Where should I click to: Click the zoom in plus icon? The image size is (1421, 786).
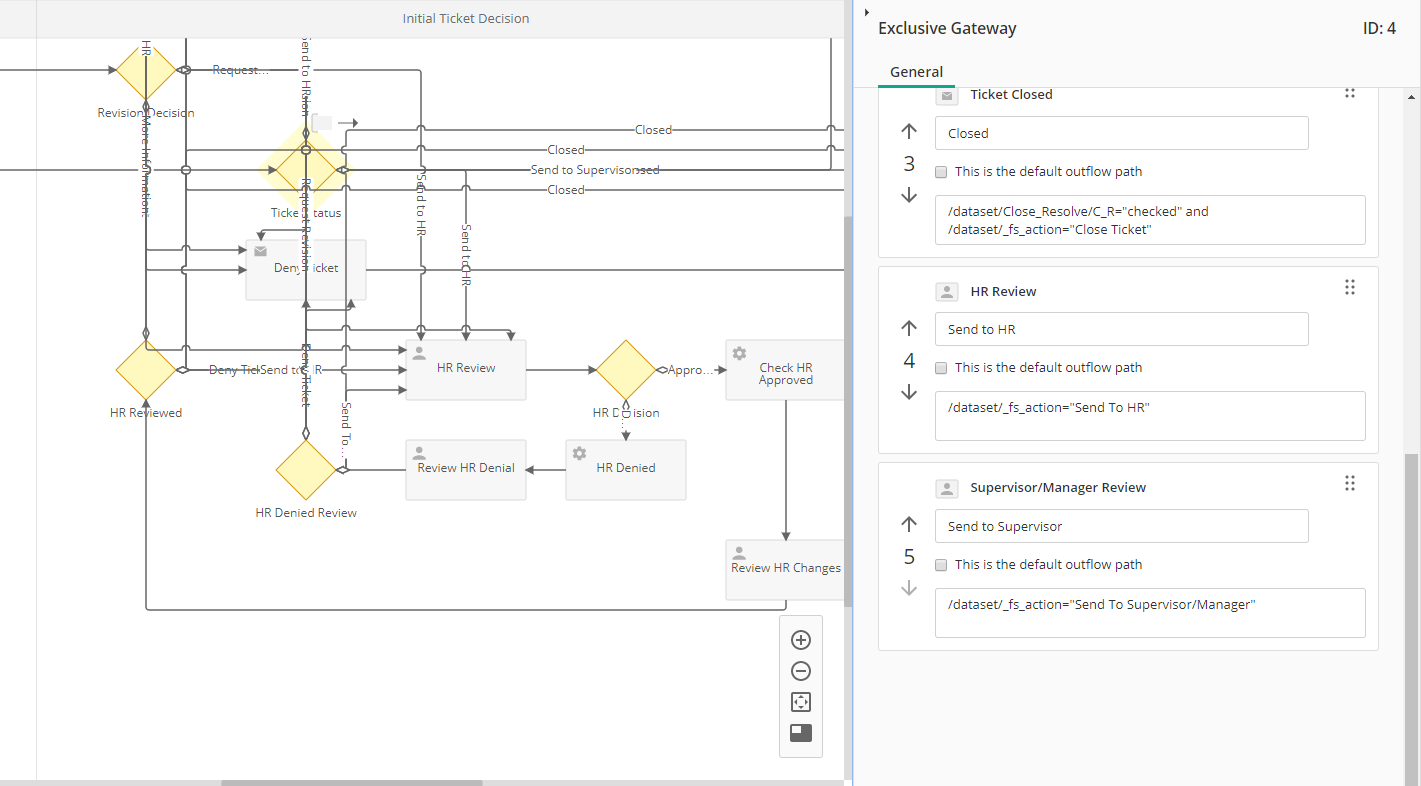pyautogui.click(x=800, y=640)
